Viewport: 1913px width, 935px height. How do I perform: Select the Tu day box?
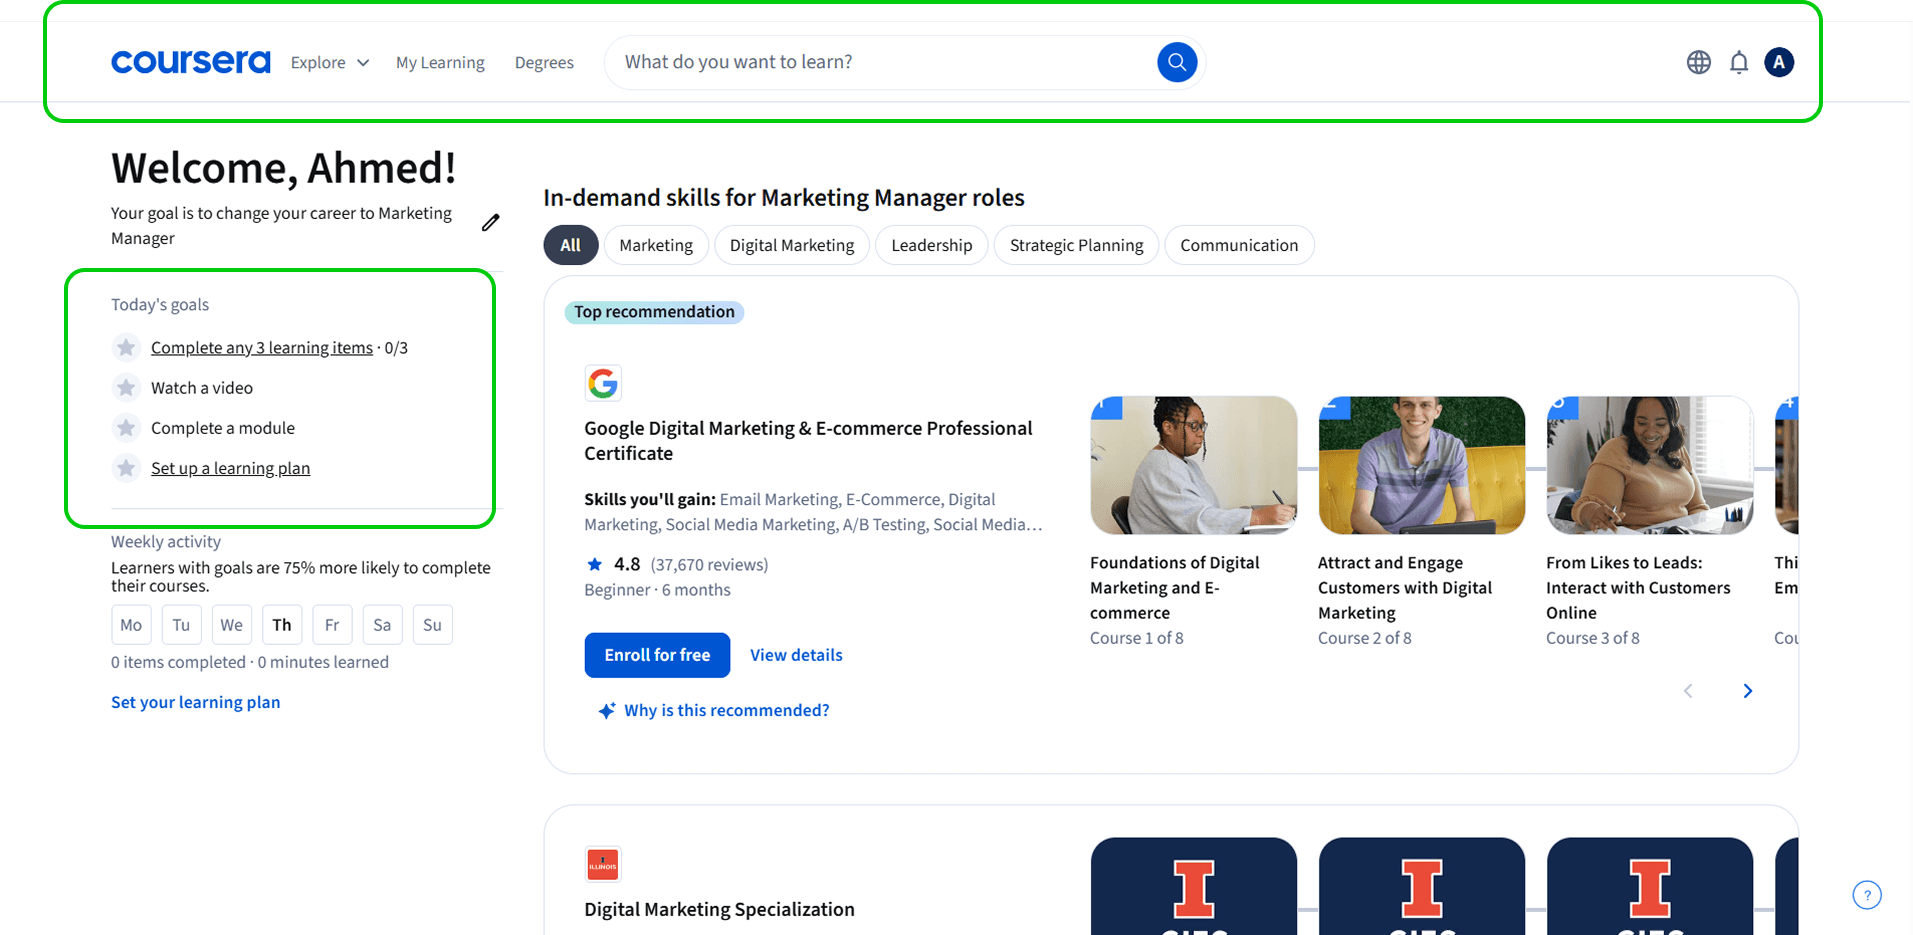coord(181,625)
